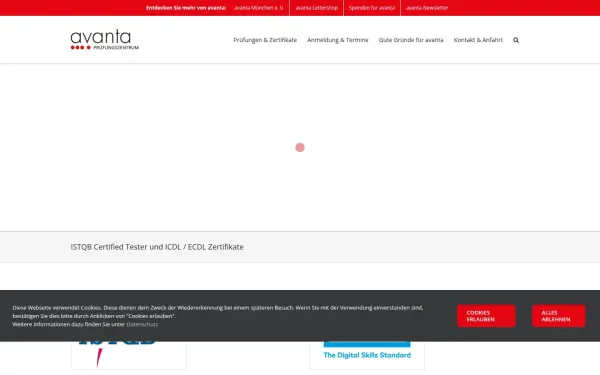Accept cookies with Cookies erlauben button
The width and height of the screenshot is (600, 375).
[486, 316]
